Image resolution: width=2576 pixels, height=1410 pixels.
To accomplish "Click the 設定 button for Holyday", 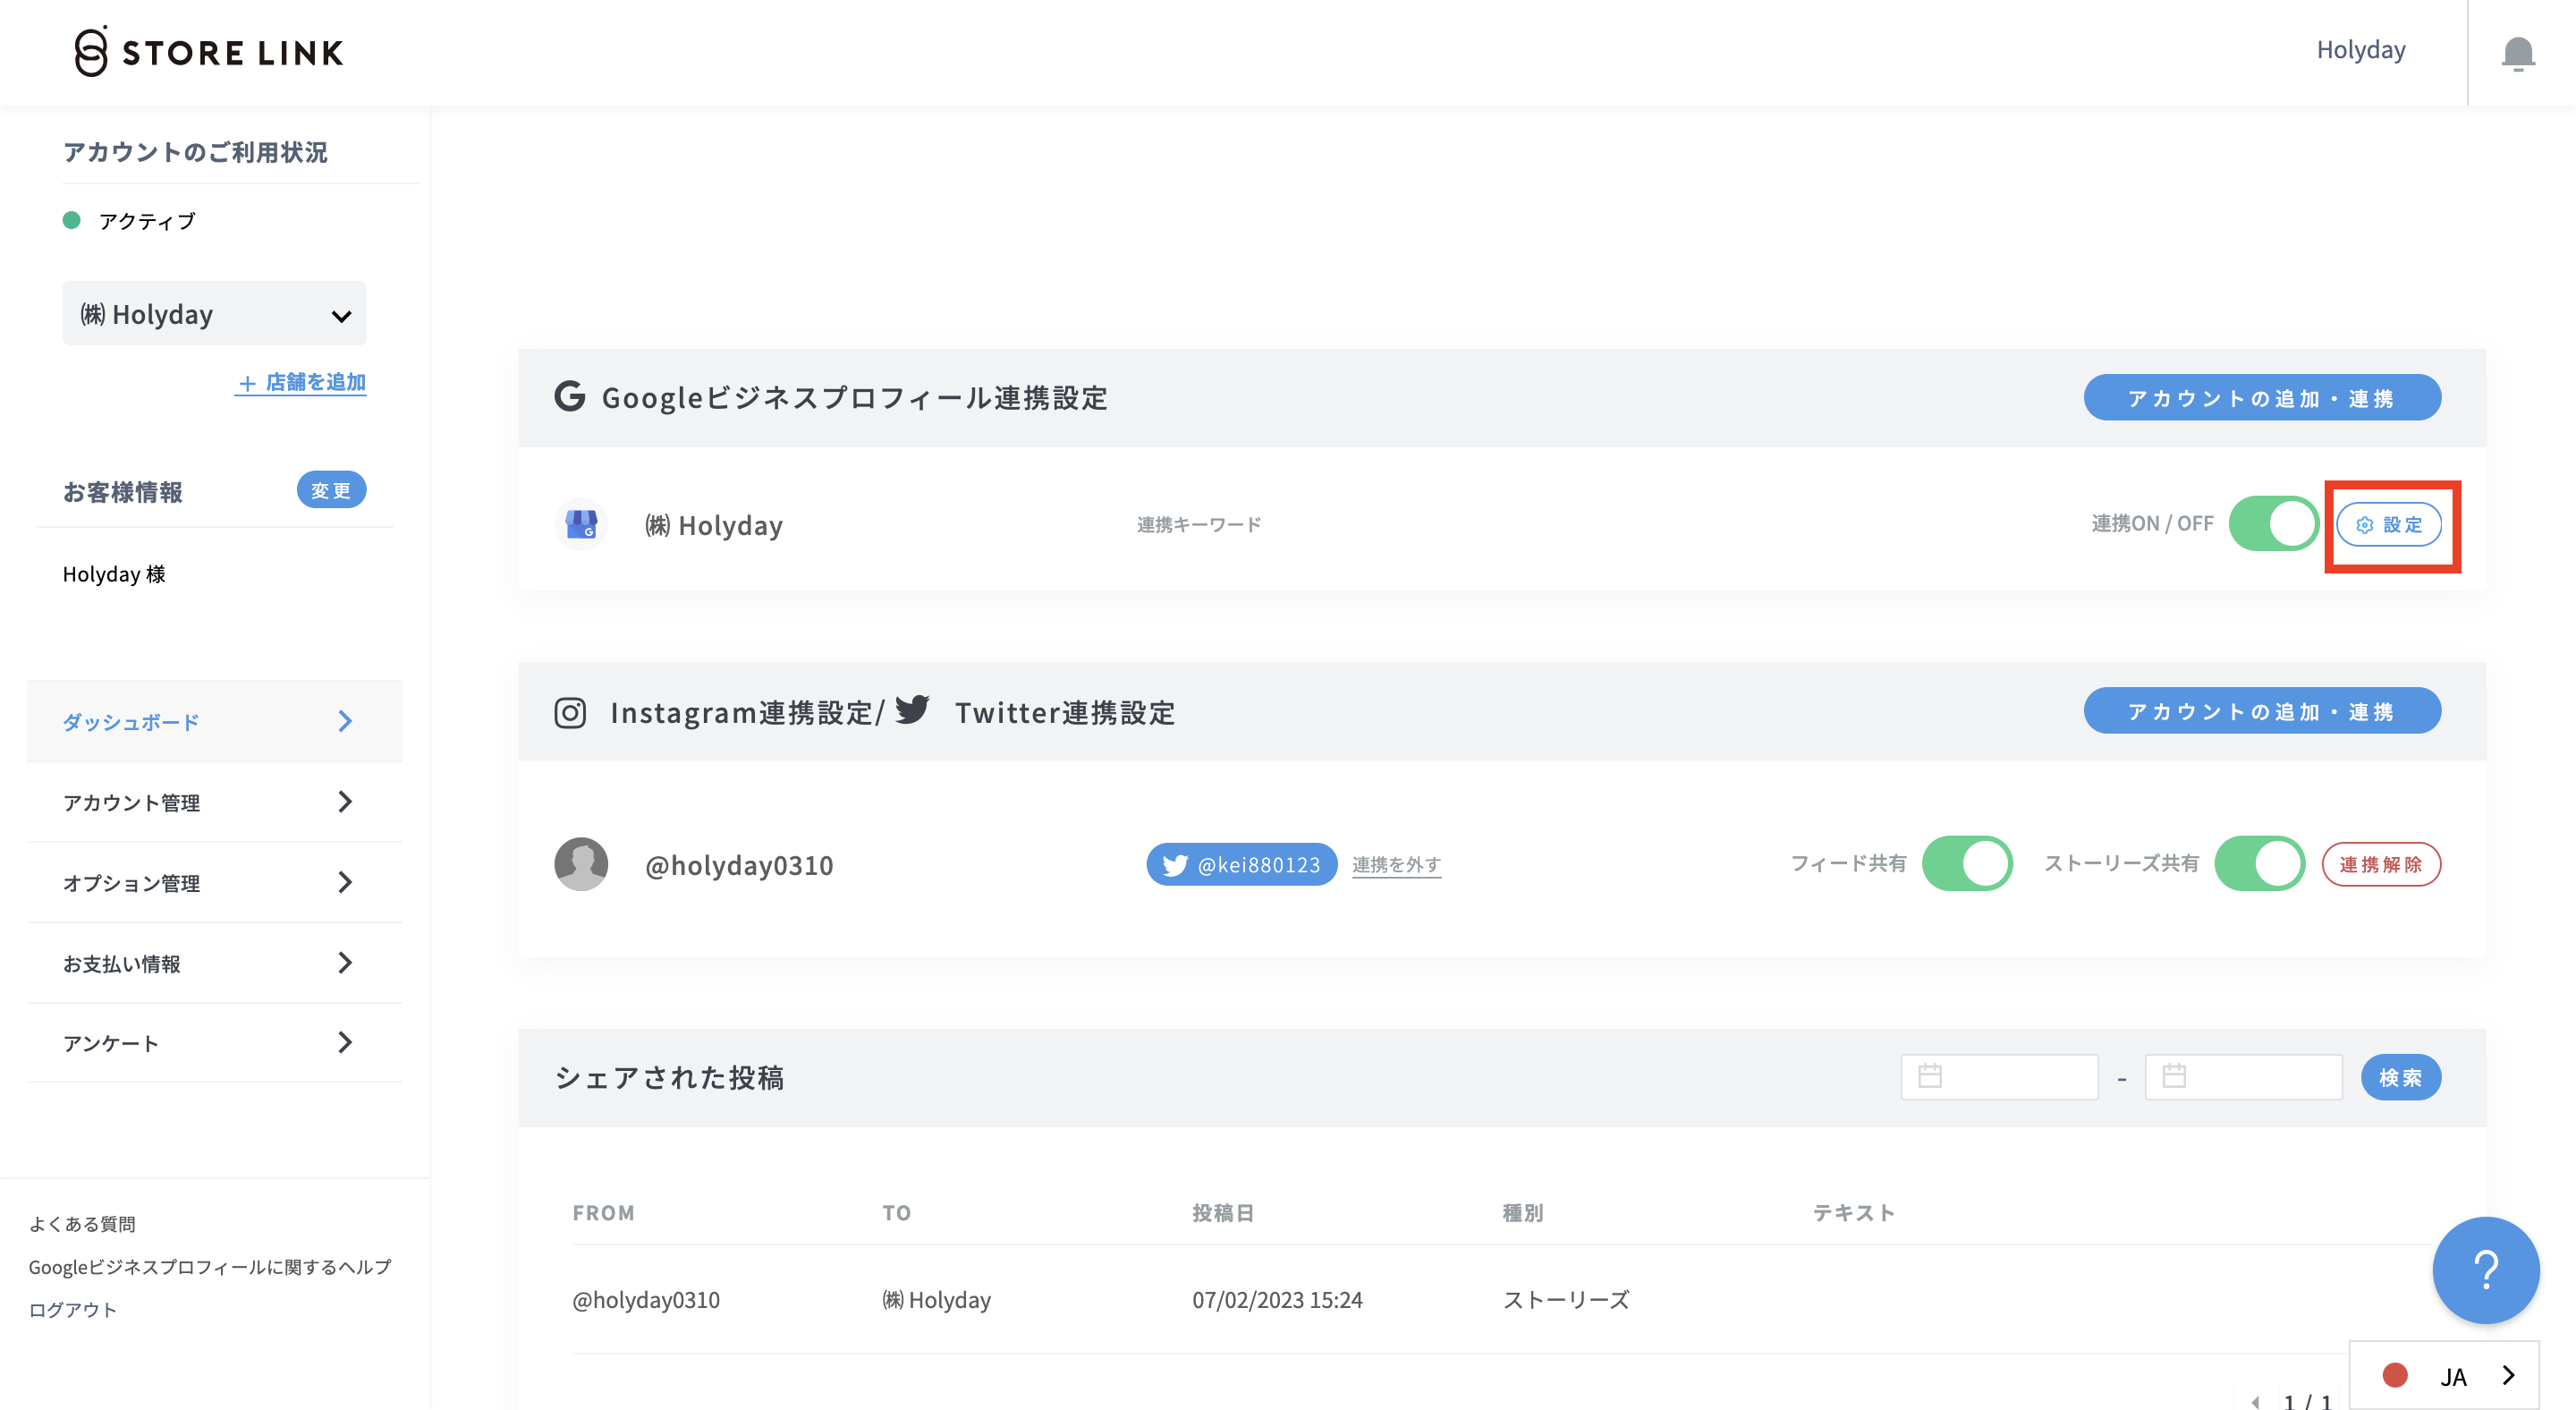I will click(2389, 524).
